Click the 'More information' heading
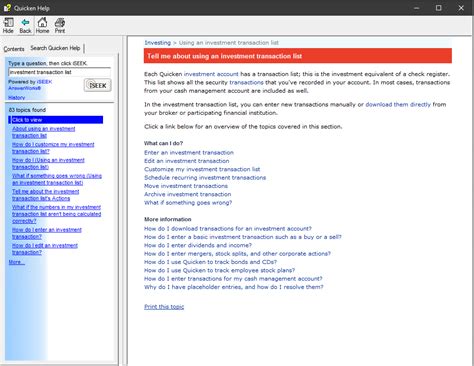Image resolution: width=474 pixels, height=366 pixels. coord(168,219)
